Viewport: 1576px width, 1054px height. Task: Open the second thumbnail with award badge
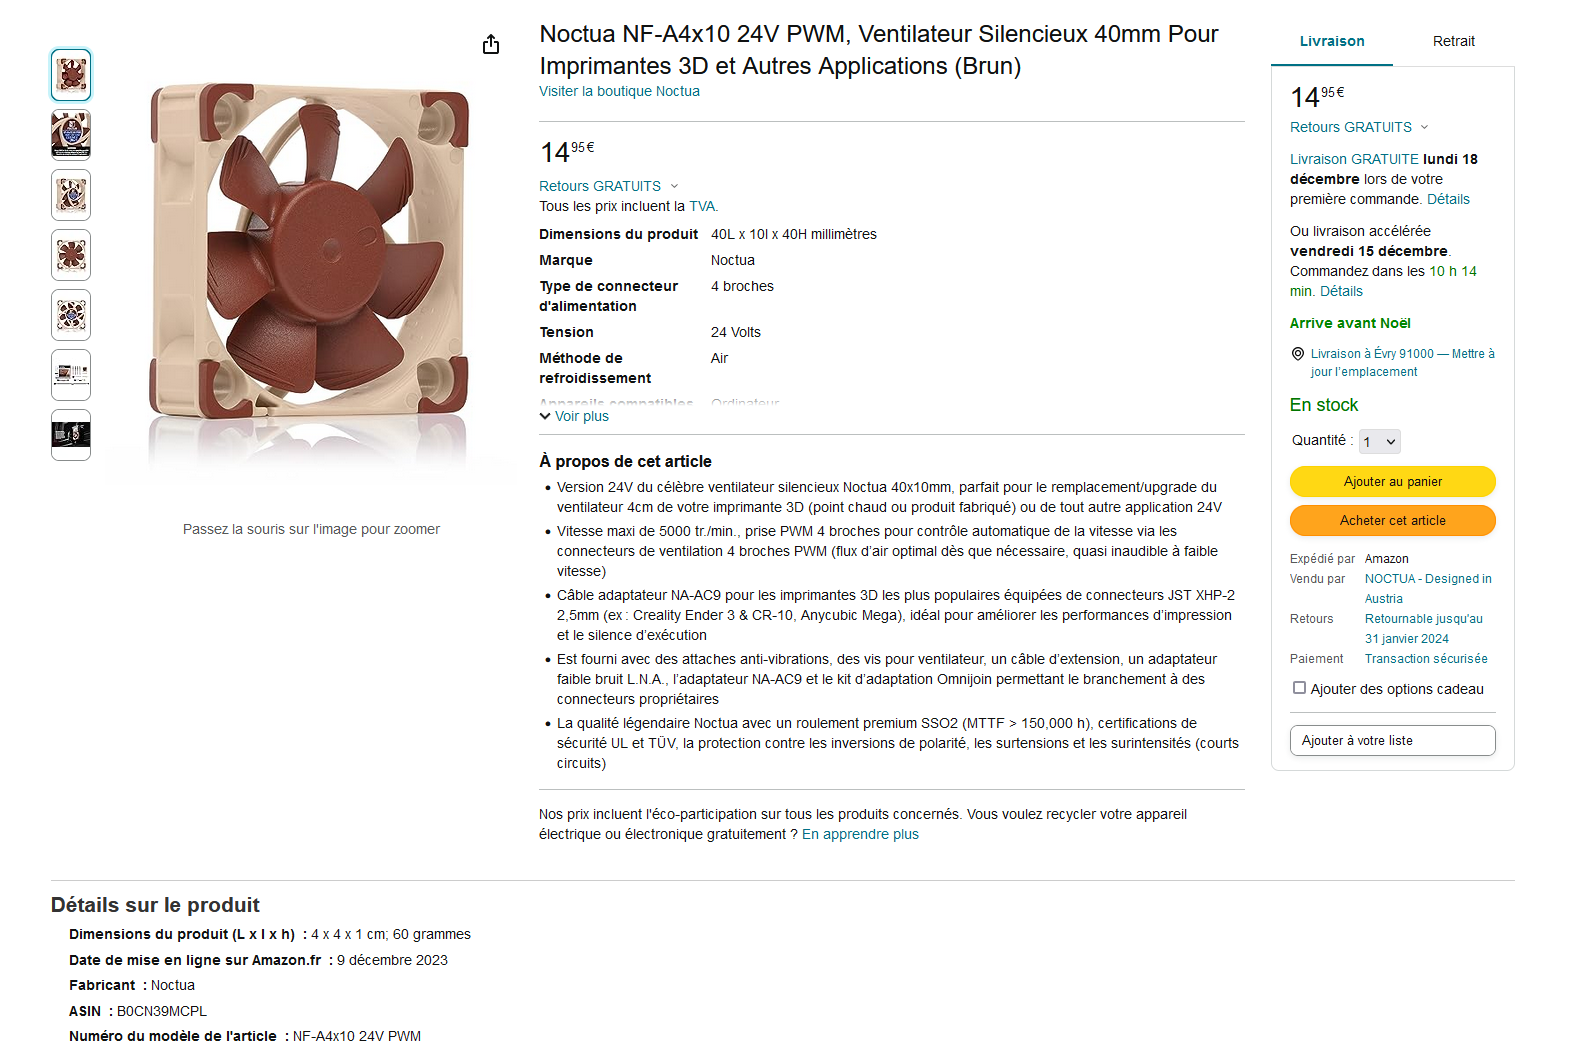click(x=71, y=135)
